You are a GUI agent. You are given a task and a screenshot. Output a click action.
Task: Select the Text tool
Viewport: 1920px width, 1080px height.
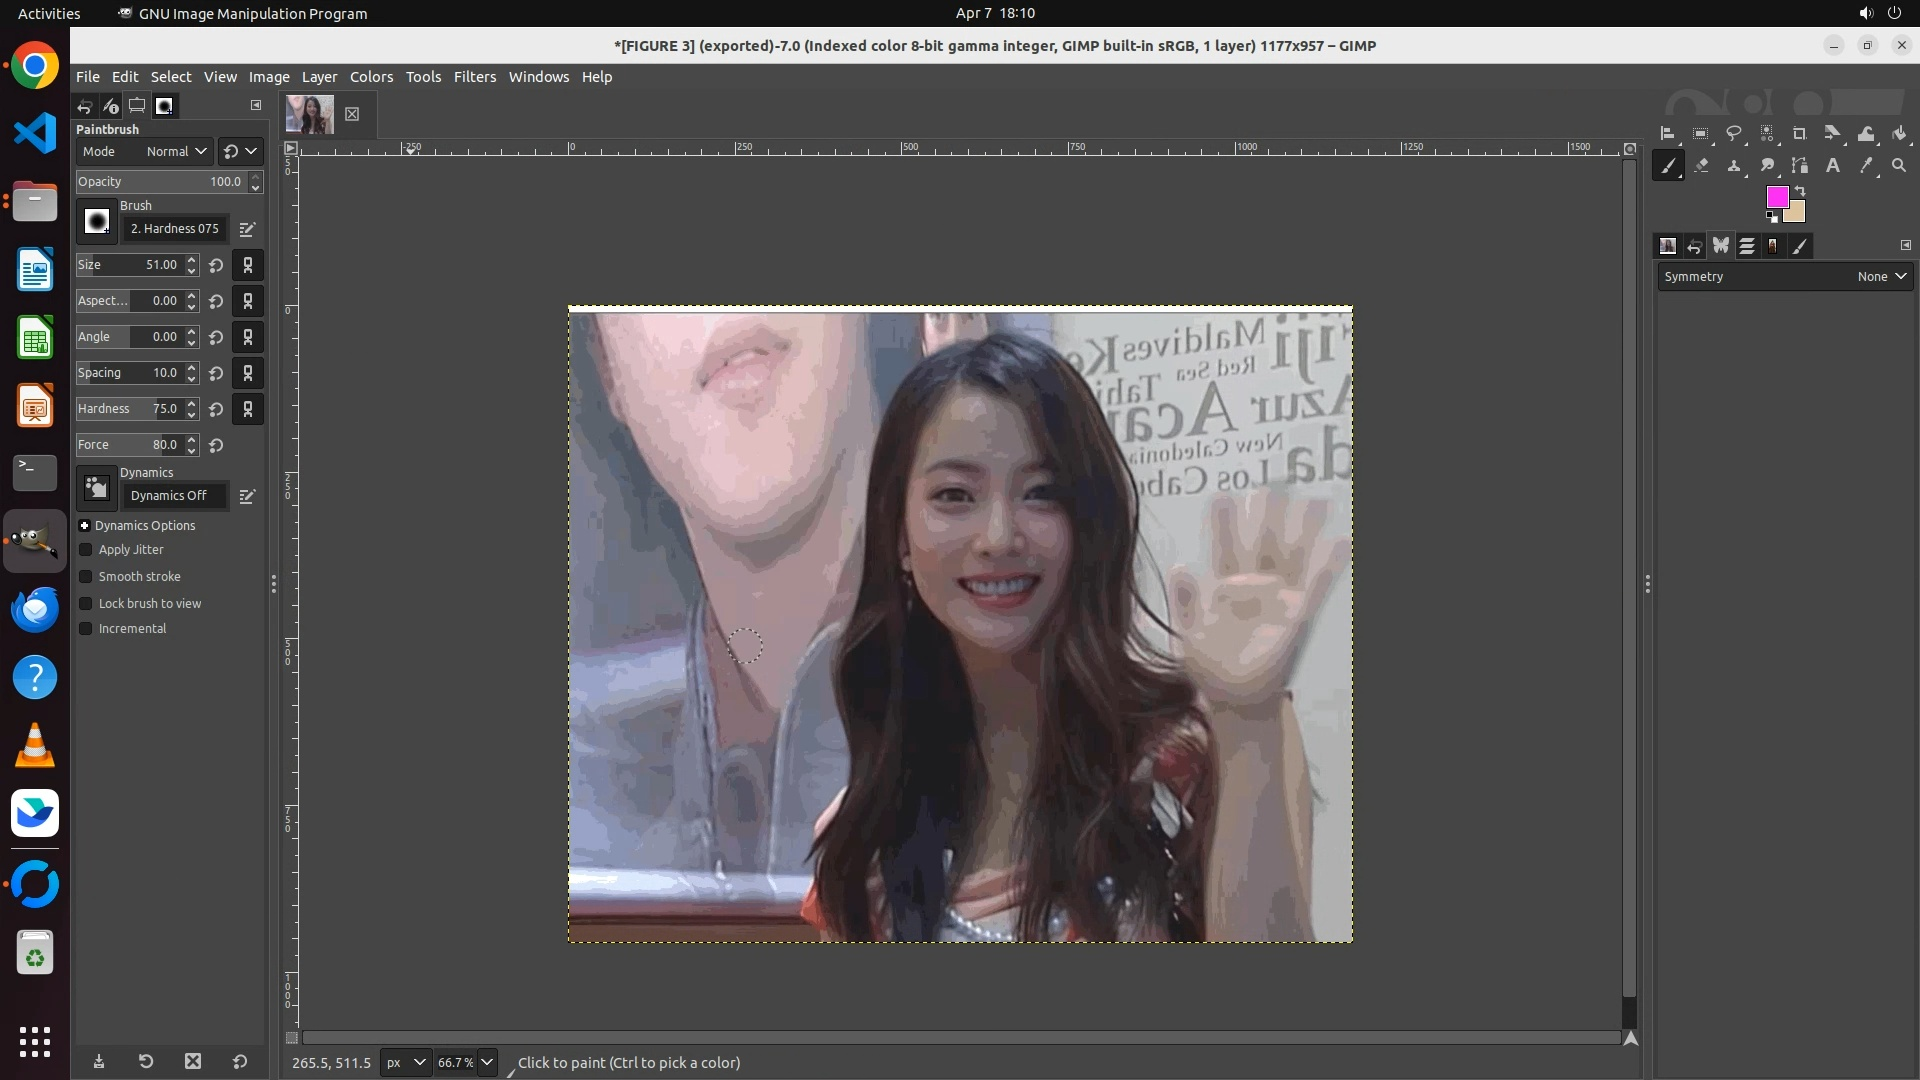(x=1833, y=166)
